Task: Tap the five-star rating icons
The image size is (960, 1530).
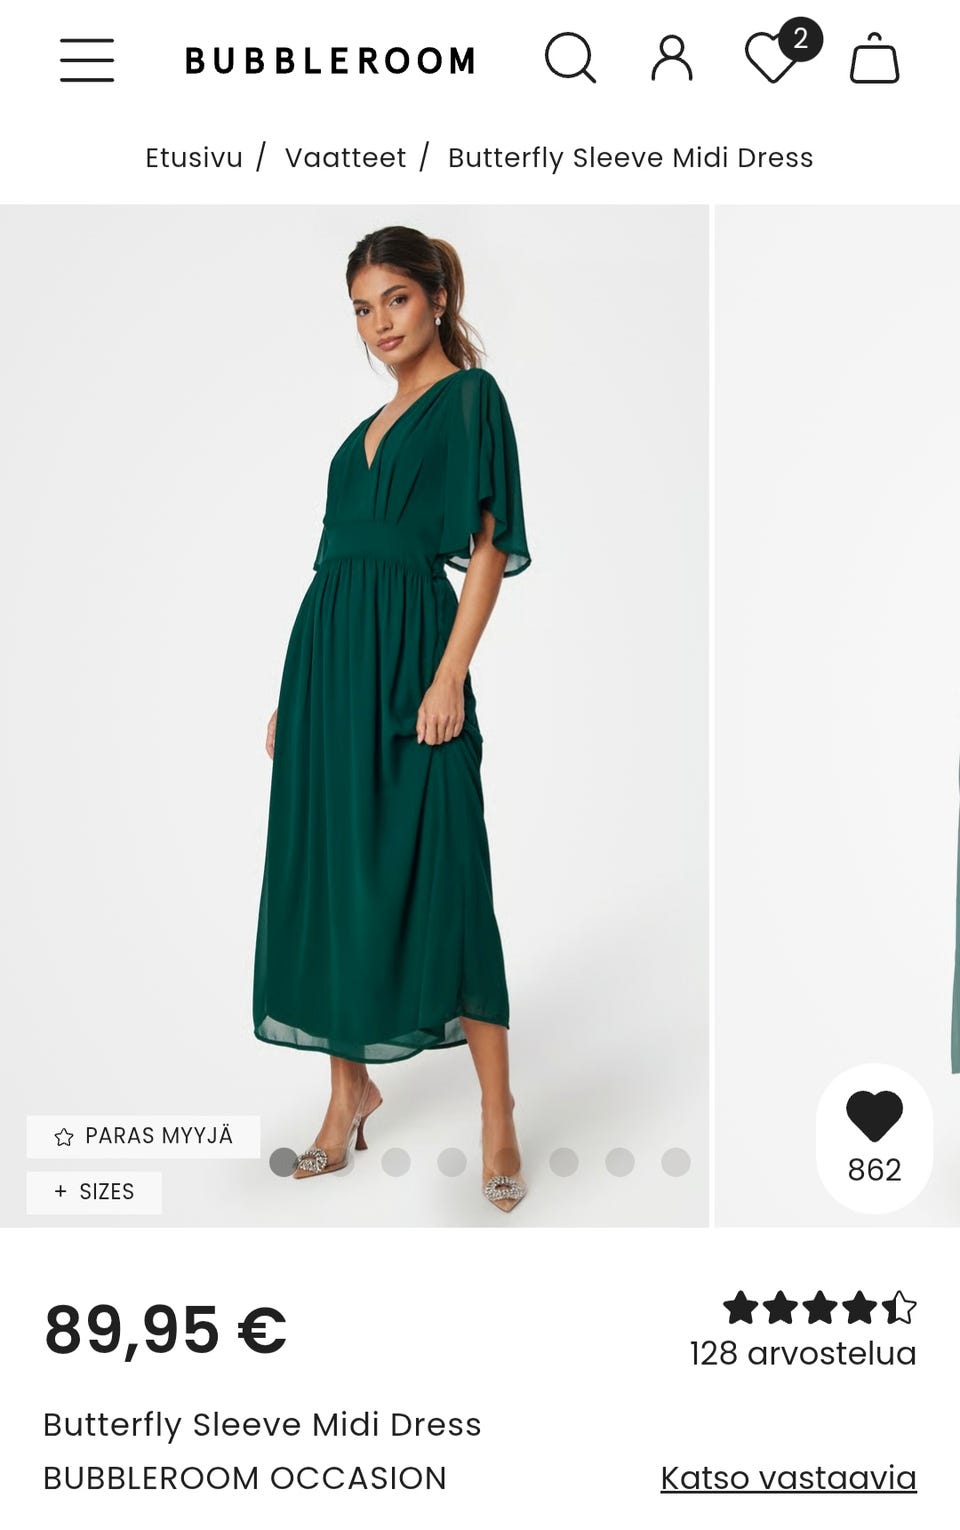Action: tap(819, 1307)
